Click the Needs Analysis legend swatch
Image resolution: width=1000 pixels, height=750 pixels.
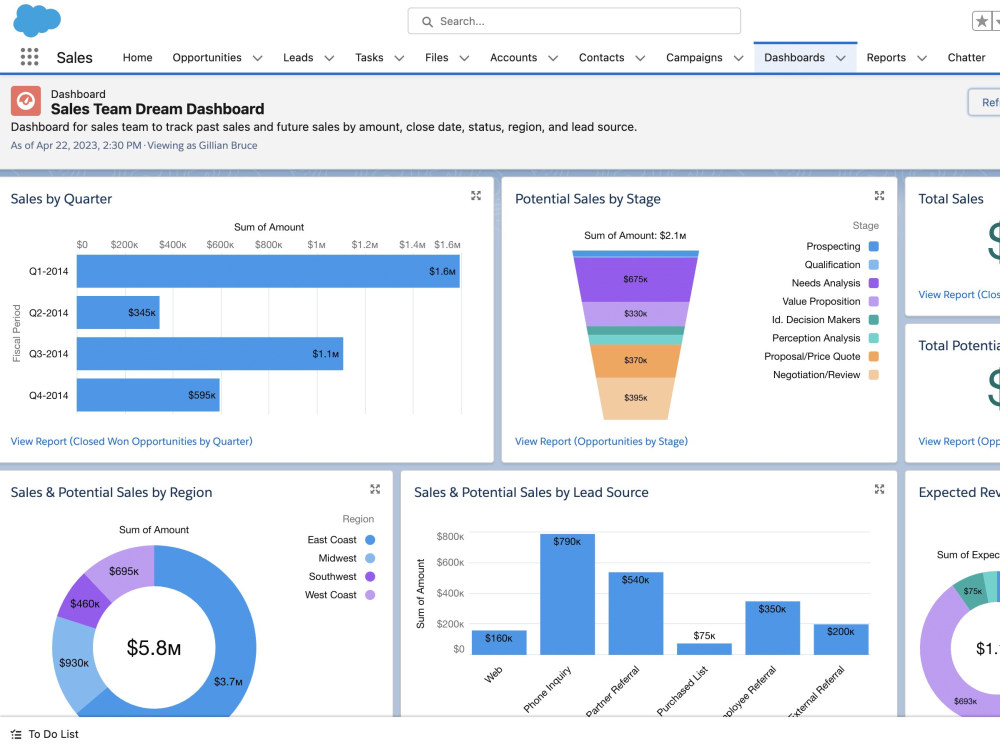pos(874,283)
